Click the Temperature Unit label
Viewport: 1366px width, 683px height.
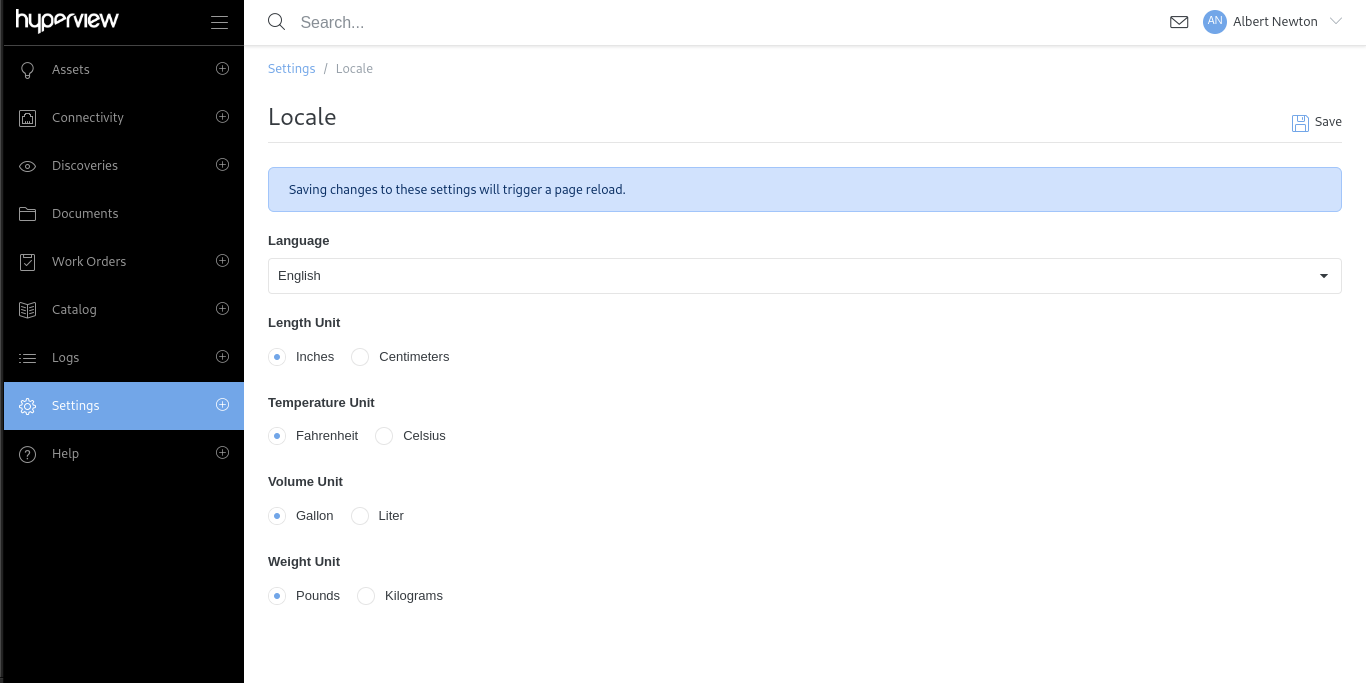321,403
